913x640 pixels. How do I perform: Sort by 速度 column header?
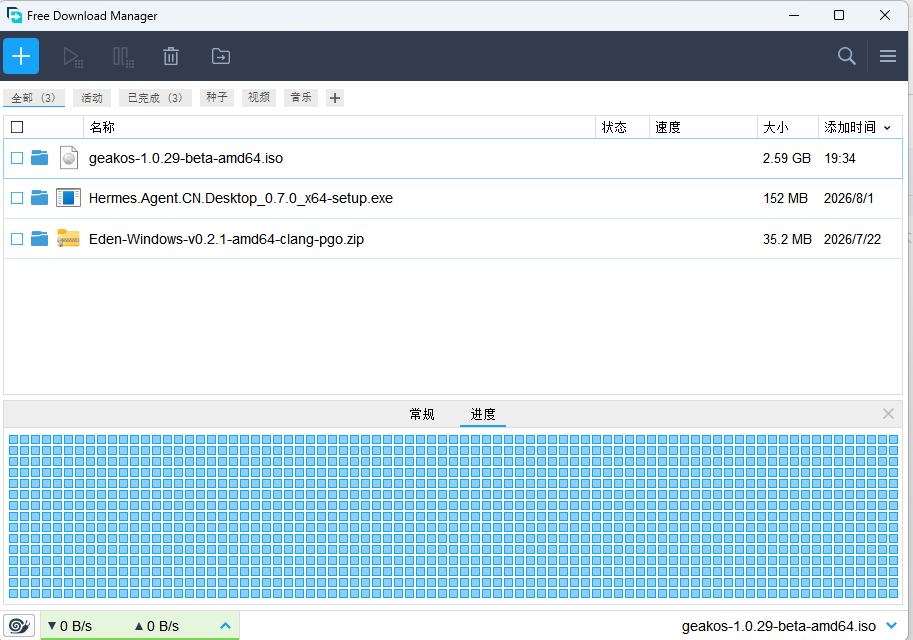[703, 127]
